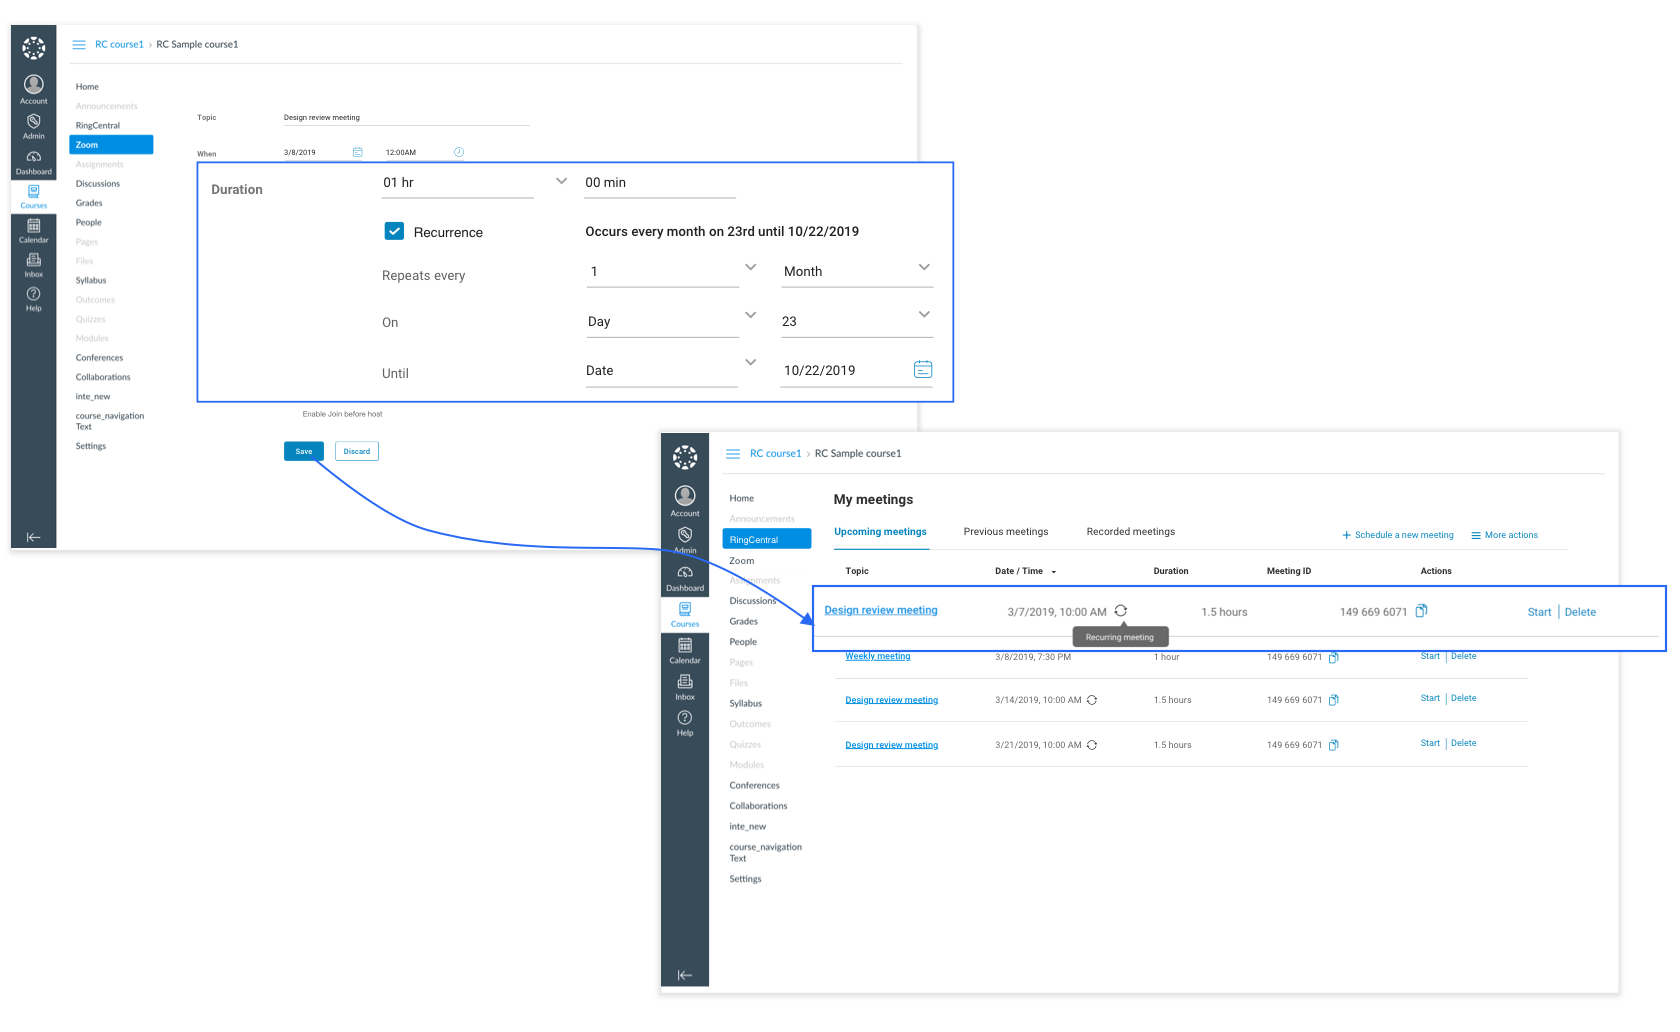The image size is (1680, 1032).
Task: Open Grades in left window course menu
Action: click(x=89, y=203)
